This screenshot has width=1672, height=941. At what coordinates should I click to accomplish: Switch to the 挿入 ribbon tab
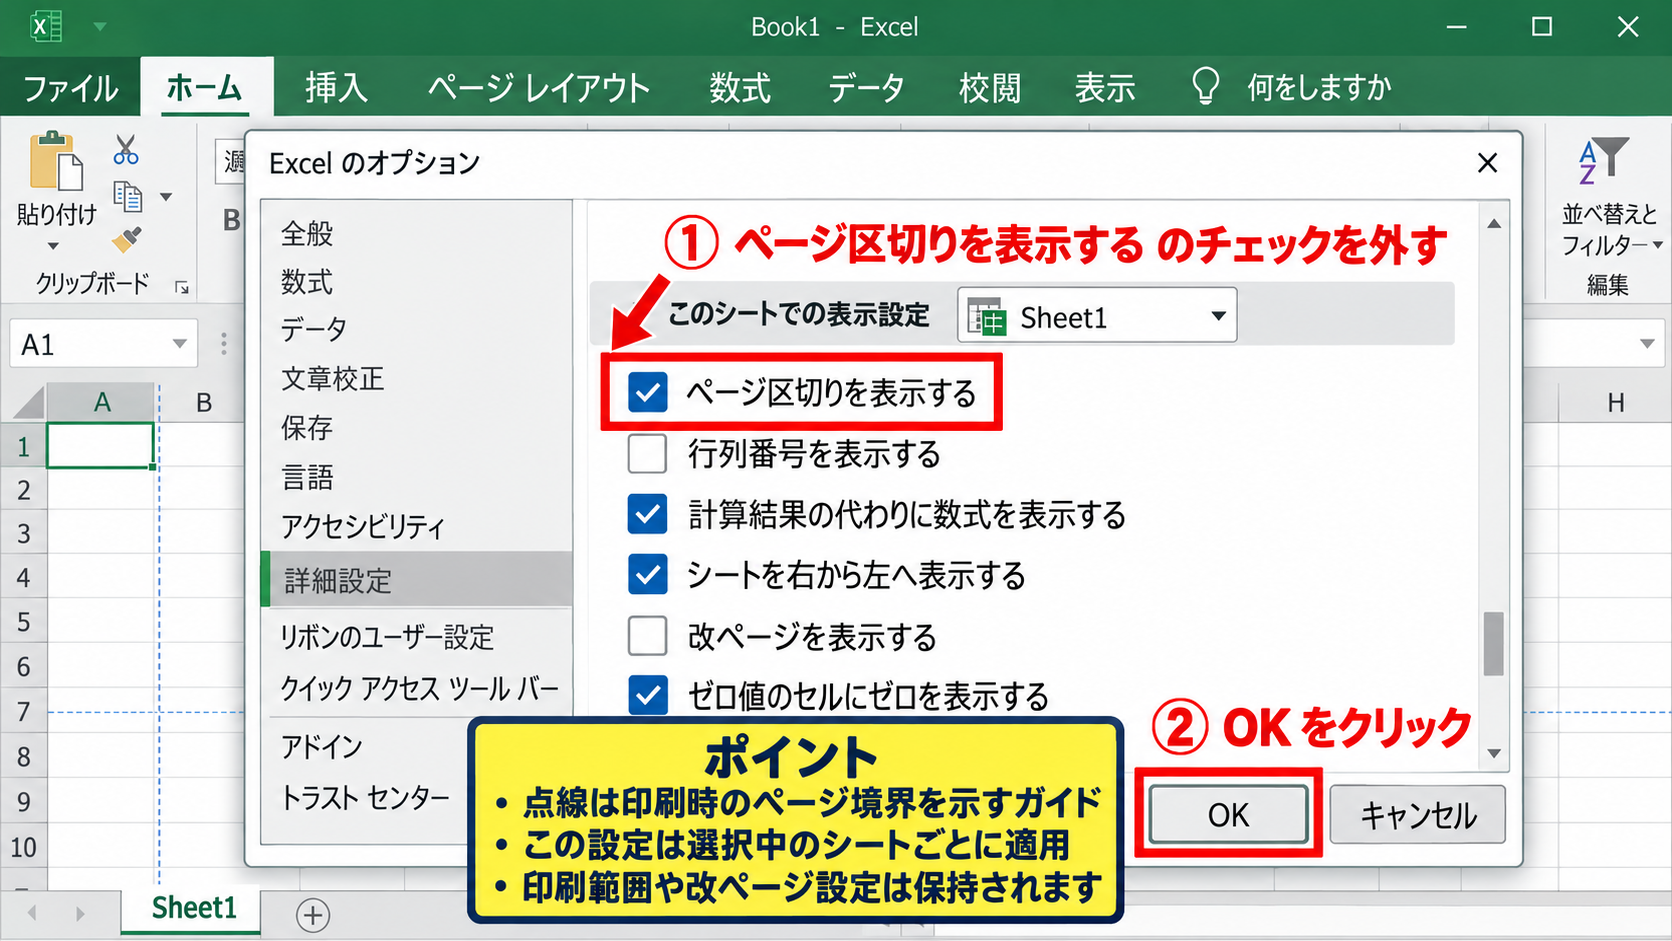pyautogui.click(x=336, y=88)
